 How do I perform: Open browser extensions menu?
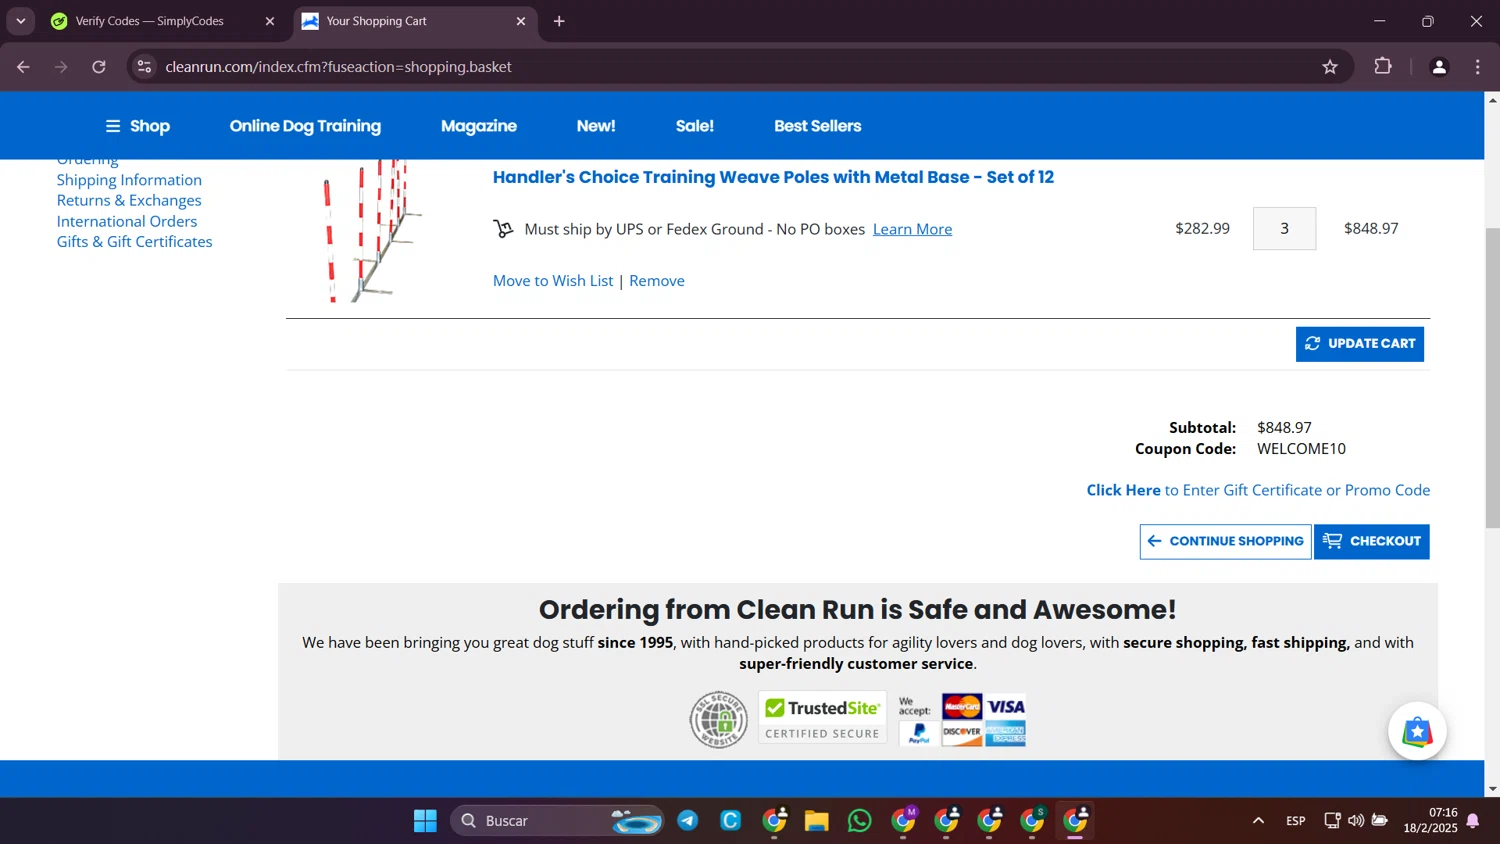[1383, 67]
